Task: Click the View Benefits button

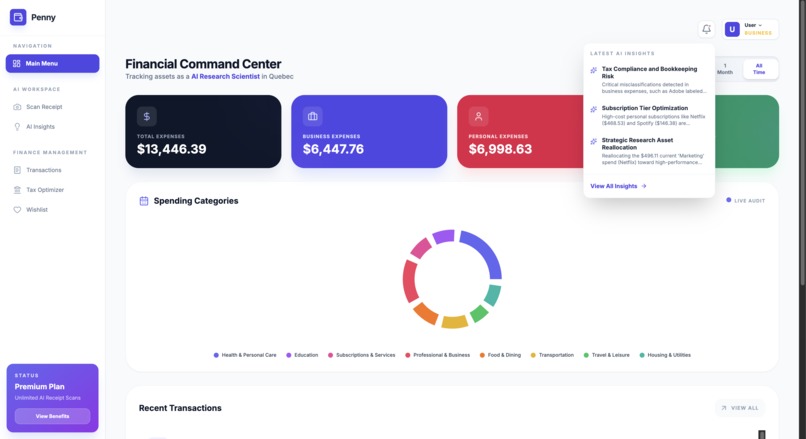Action: (52, 416)
